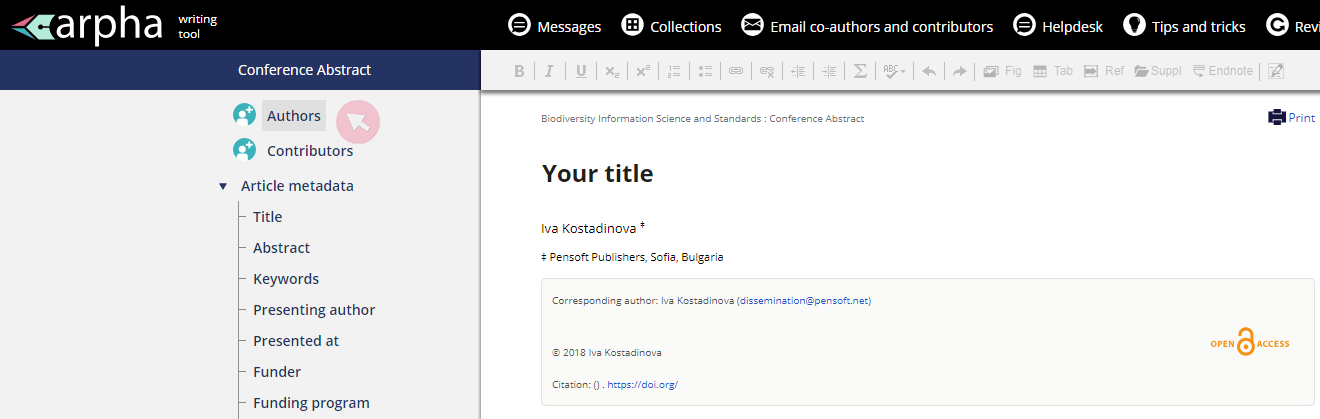The height and width of the screenshot is (419, 1320).
Task: Click the Collections grid icon
Action: (x=632, y=26)
